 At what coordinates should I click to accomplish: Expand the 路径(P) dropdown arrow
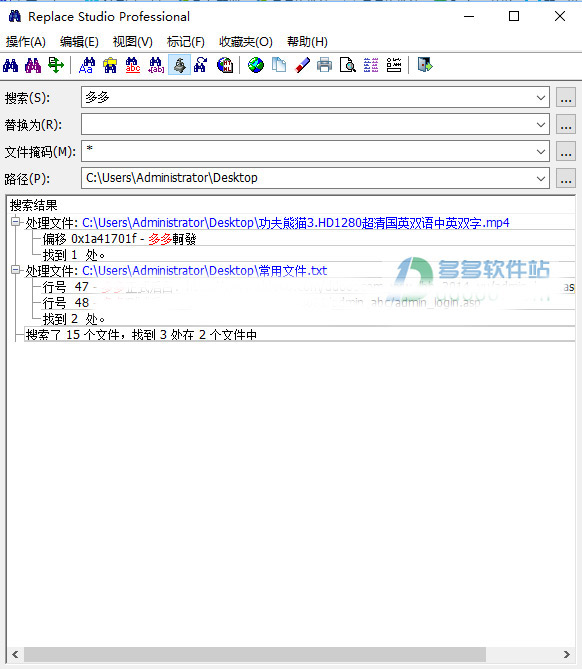pyautogui.click(x=541, y=178)
